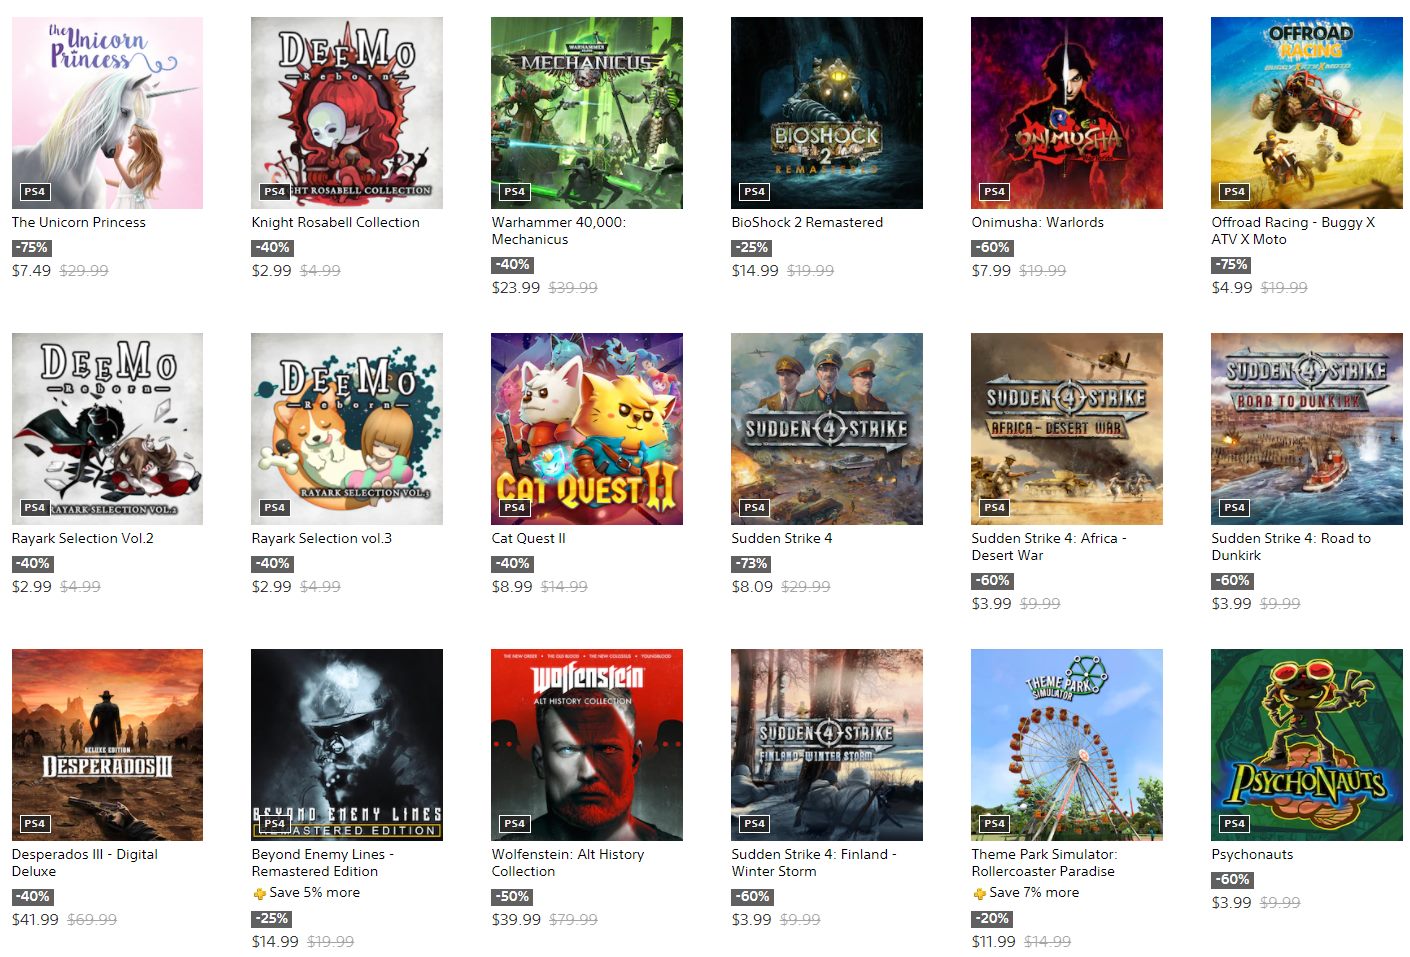The width and height of the screenshot is (1410, 957).
Task: Click the Knight Rosabell Collection title
Action: (x=336, y=222)
